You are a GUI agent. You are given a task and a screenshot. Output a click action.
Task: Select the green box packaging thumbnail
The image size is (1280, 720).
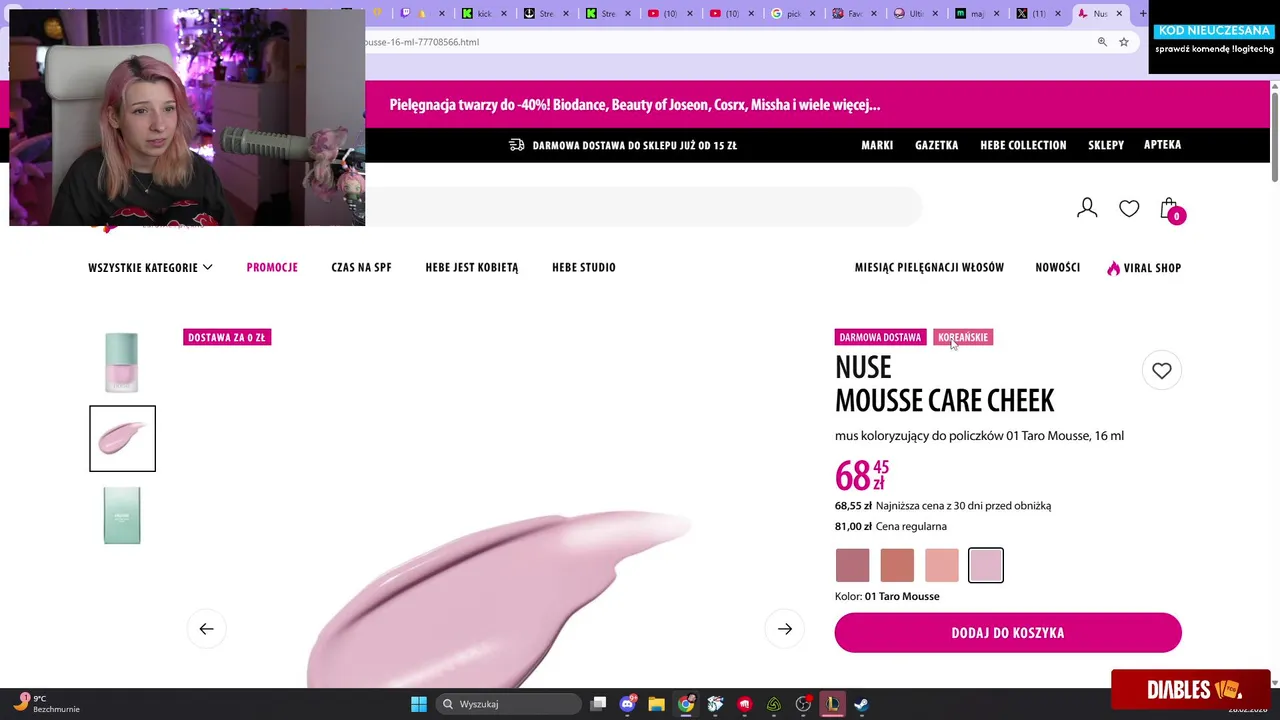tap(122, 515)
